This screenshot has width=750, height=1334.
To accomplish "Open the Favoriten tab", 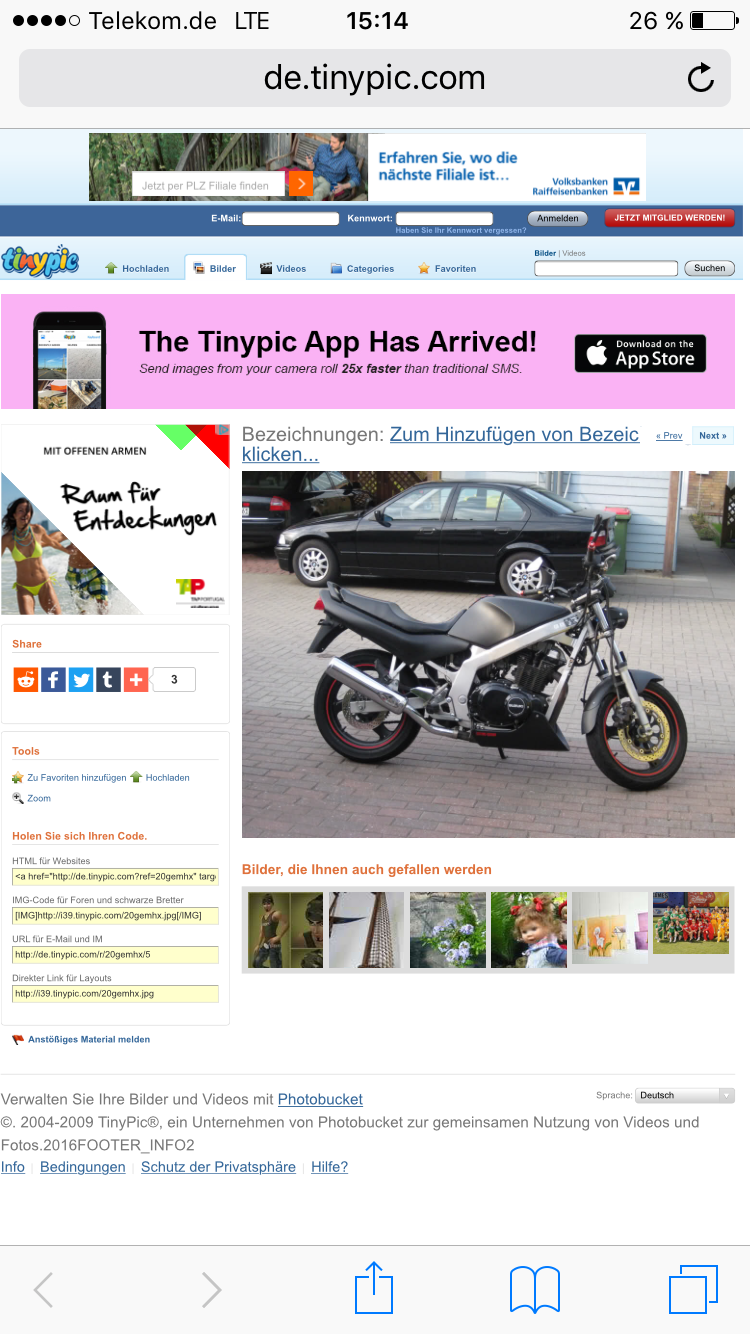I will pos(447,268).
